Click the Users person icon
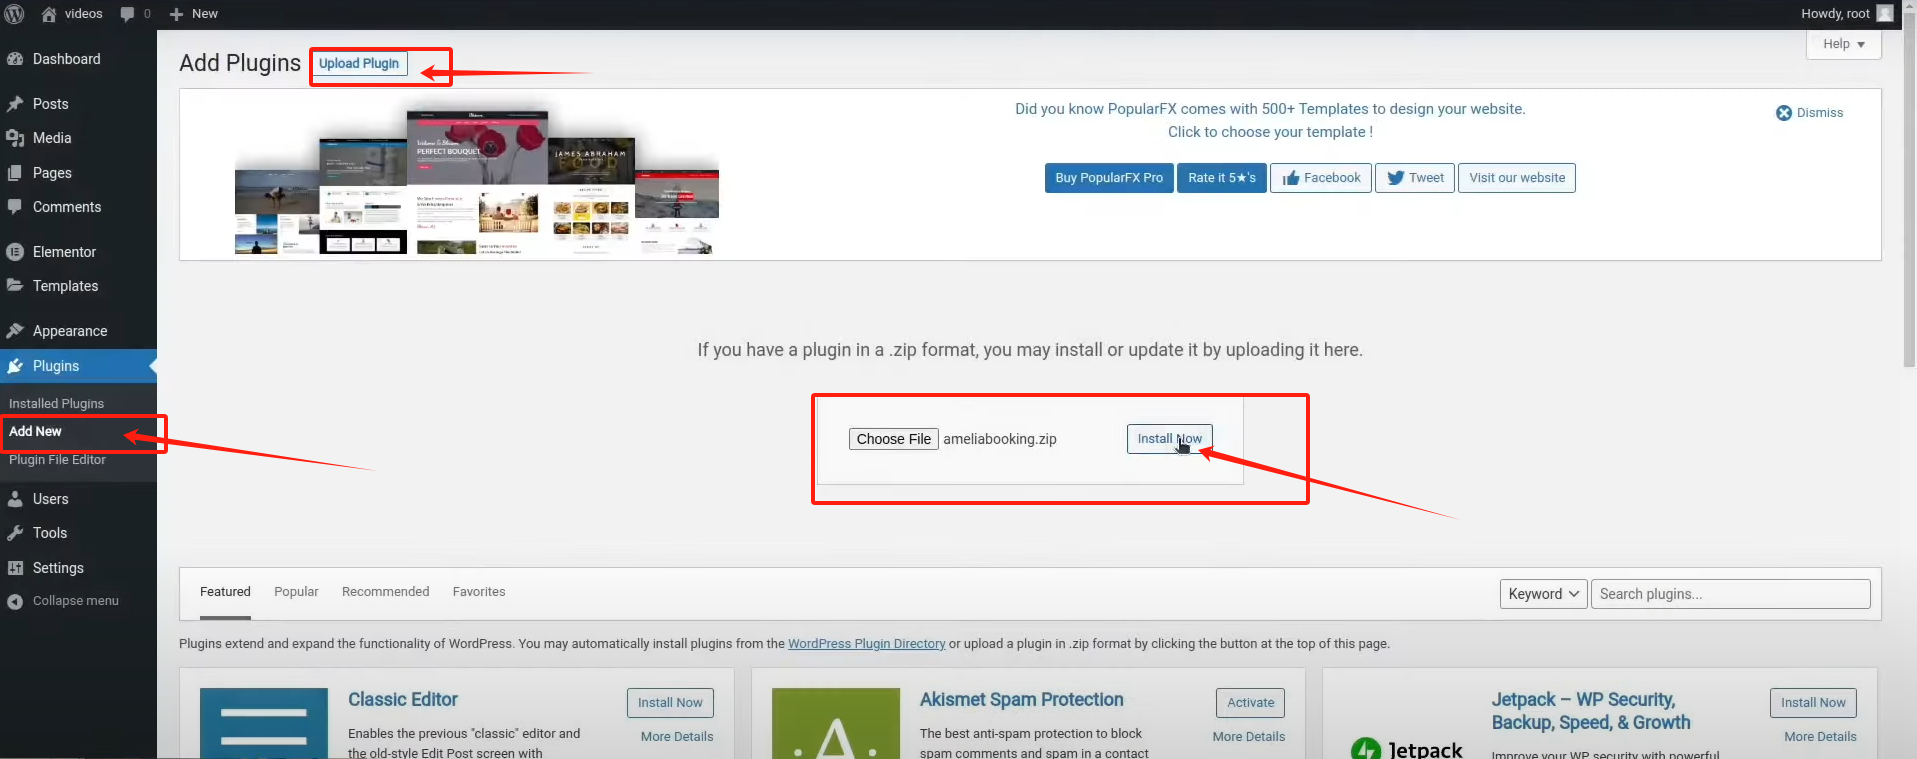 tap(15, 499)
